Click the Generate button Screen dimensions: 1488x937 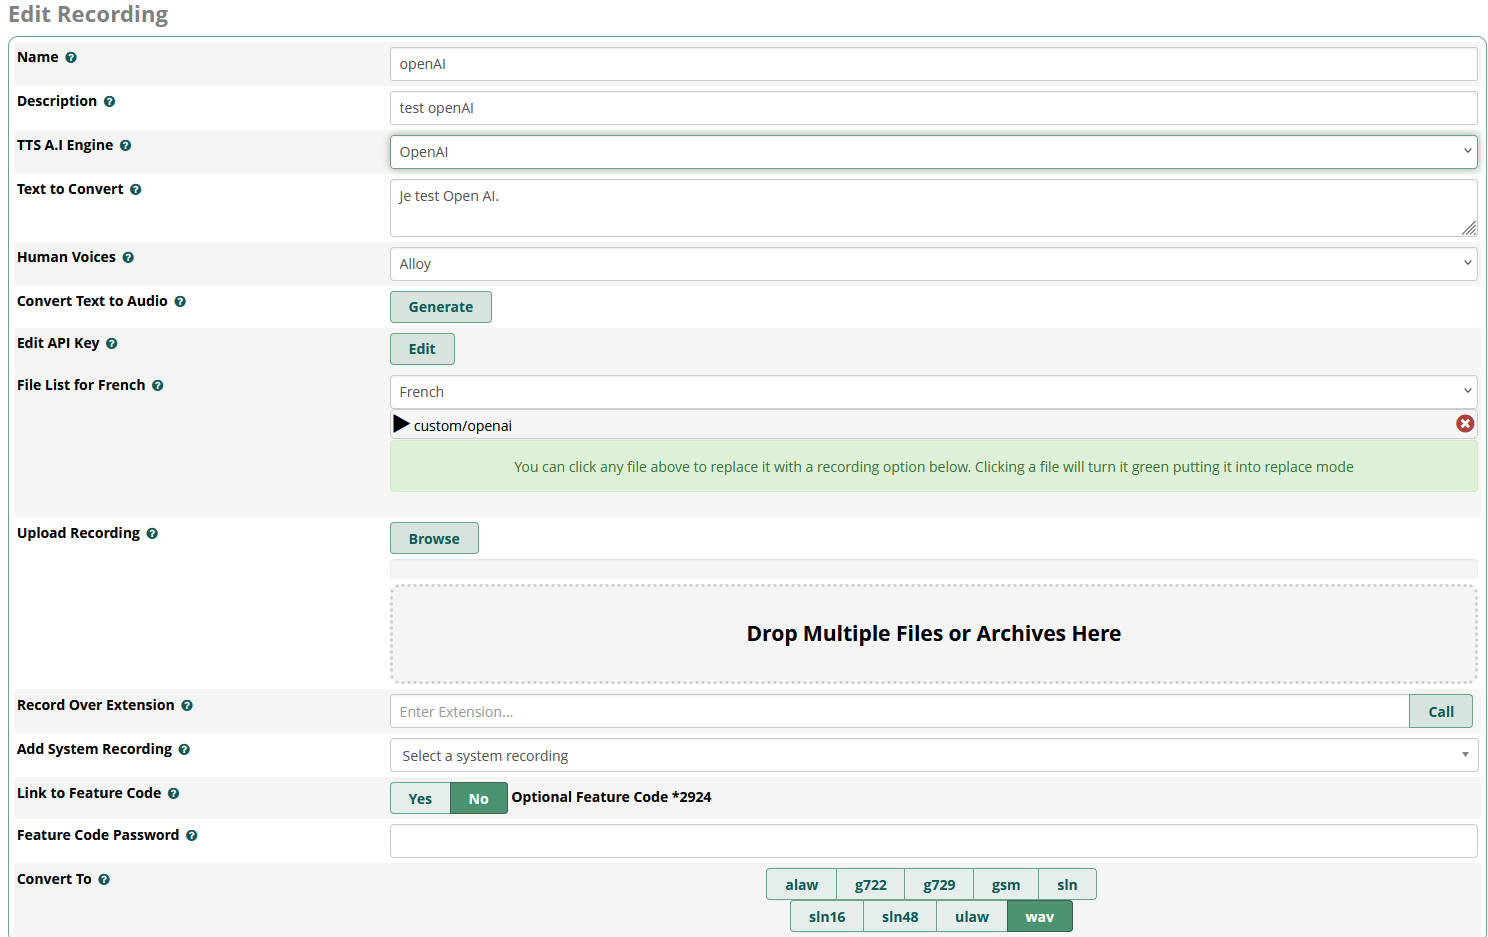point(441,307)
